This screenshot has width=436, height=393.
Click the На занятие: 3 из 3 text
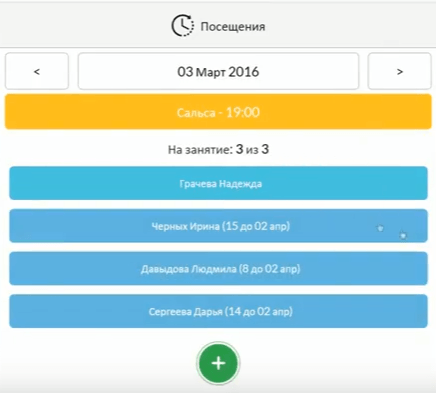click(218, 149)
